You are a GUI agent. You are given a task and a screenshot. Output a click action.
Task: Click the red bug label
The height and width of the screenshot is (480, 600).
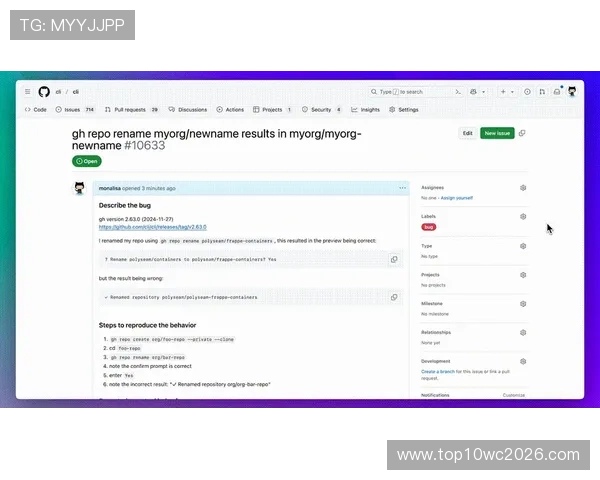point(429,227)
